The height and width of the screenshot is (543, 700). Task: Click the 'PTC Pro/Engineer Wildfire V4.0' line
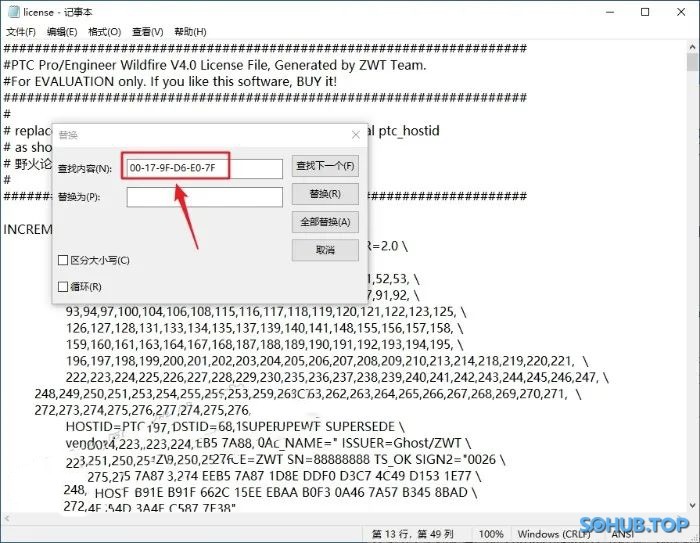215,65
